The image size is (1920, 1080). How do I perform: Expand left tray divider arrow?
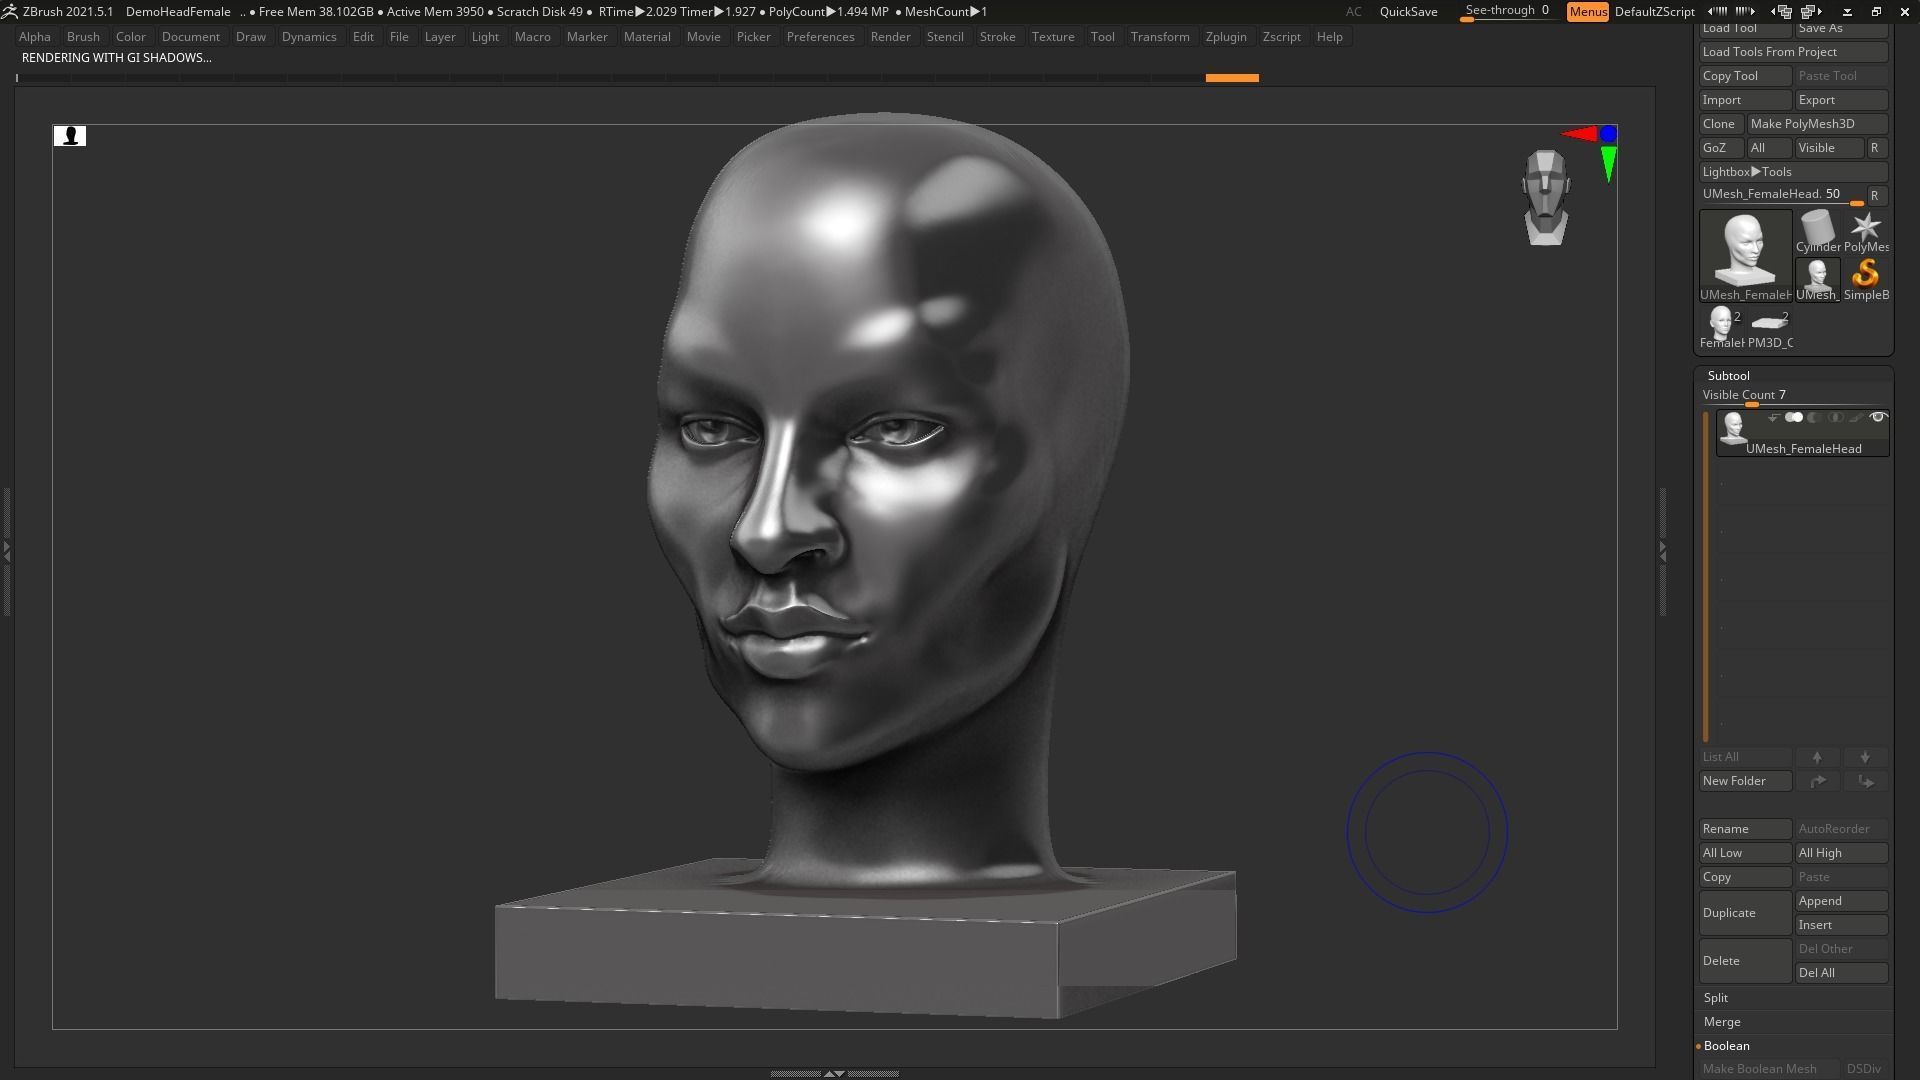pos(6,550)
